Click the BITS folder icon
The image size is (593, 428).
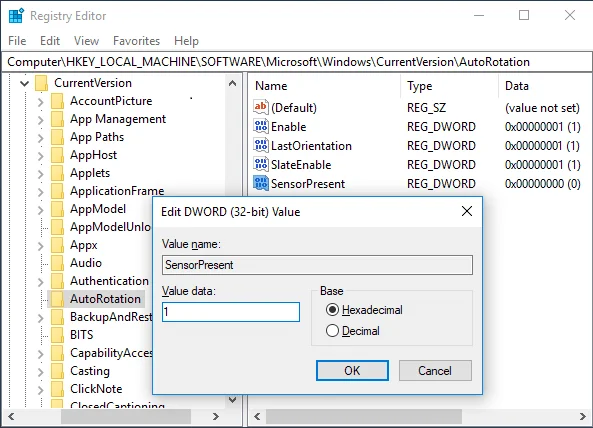[x=57, y=335]
